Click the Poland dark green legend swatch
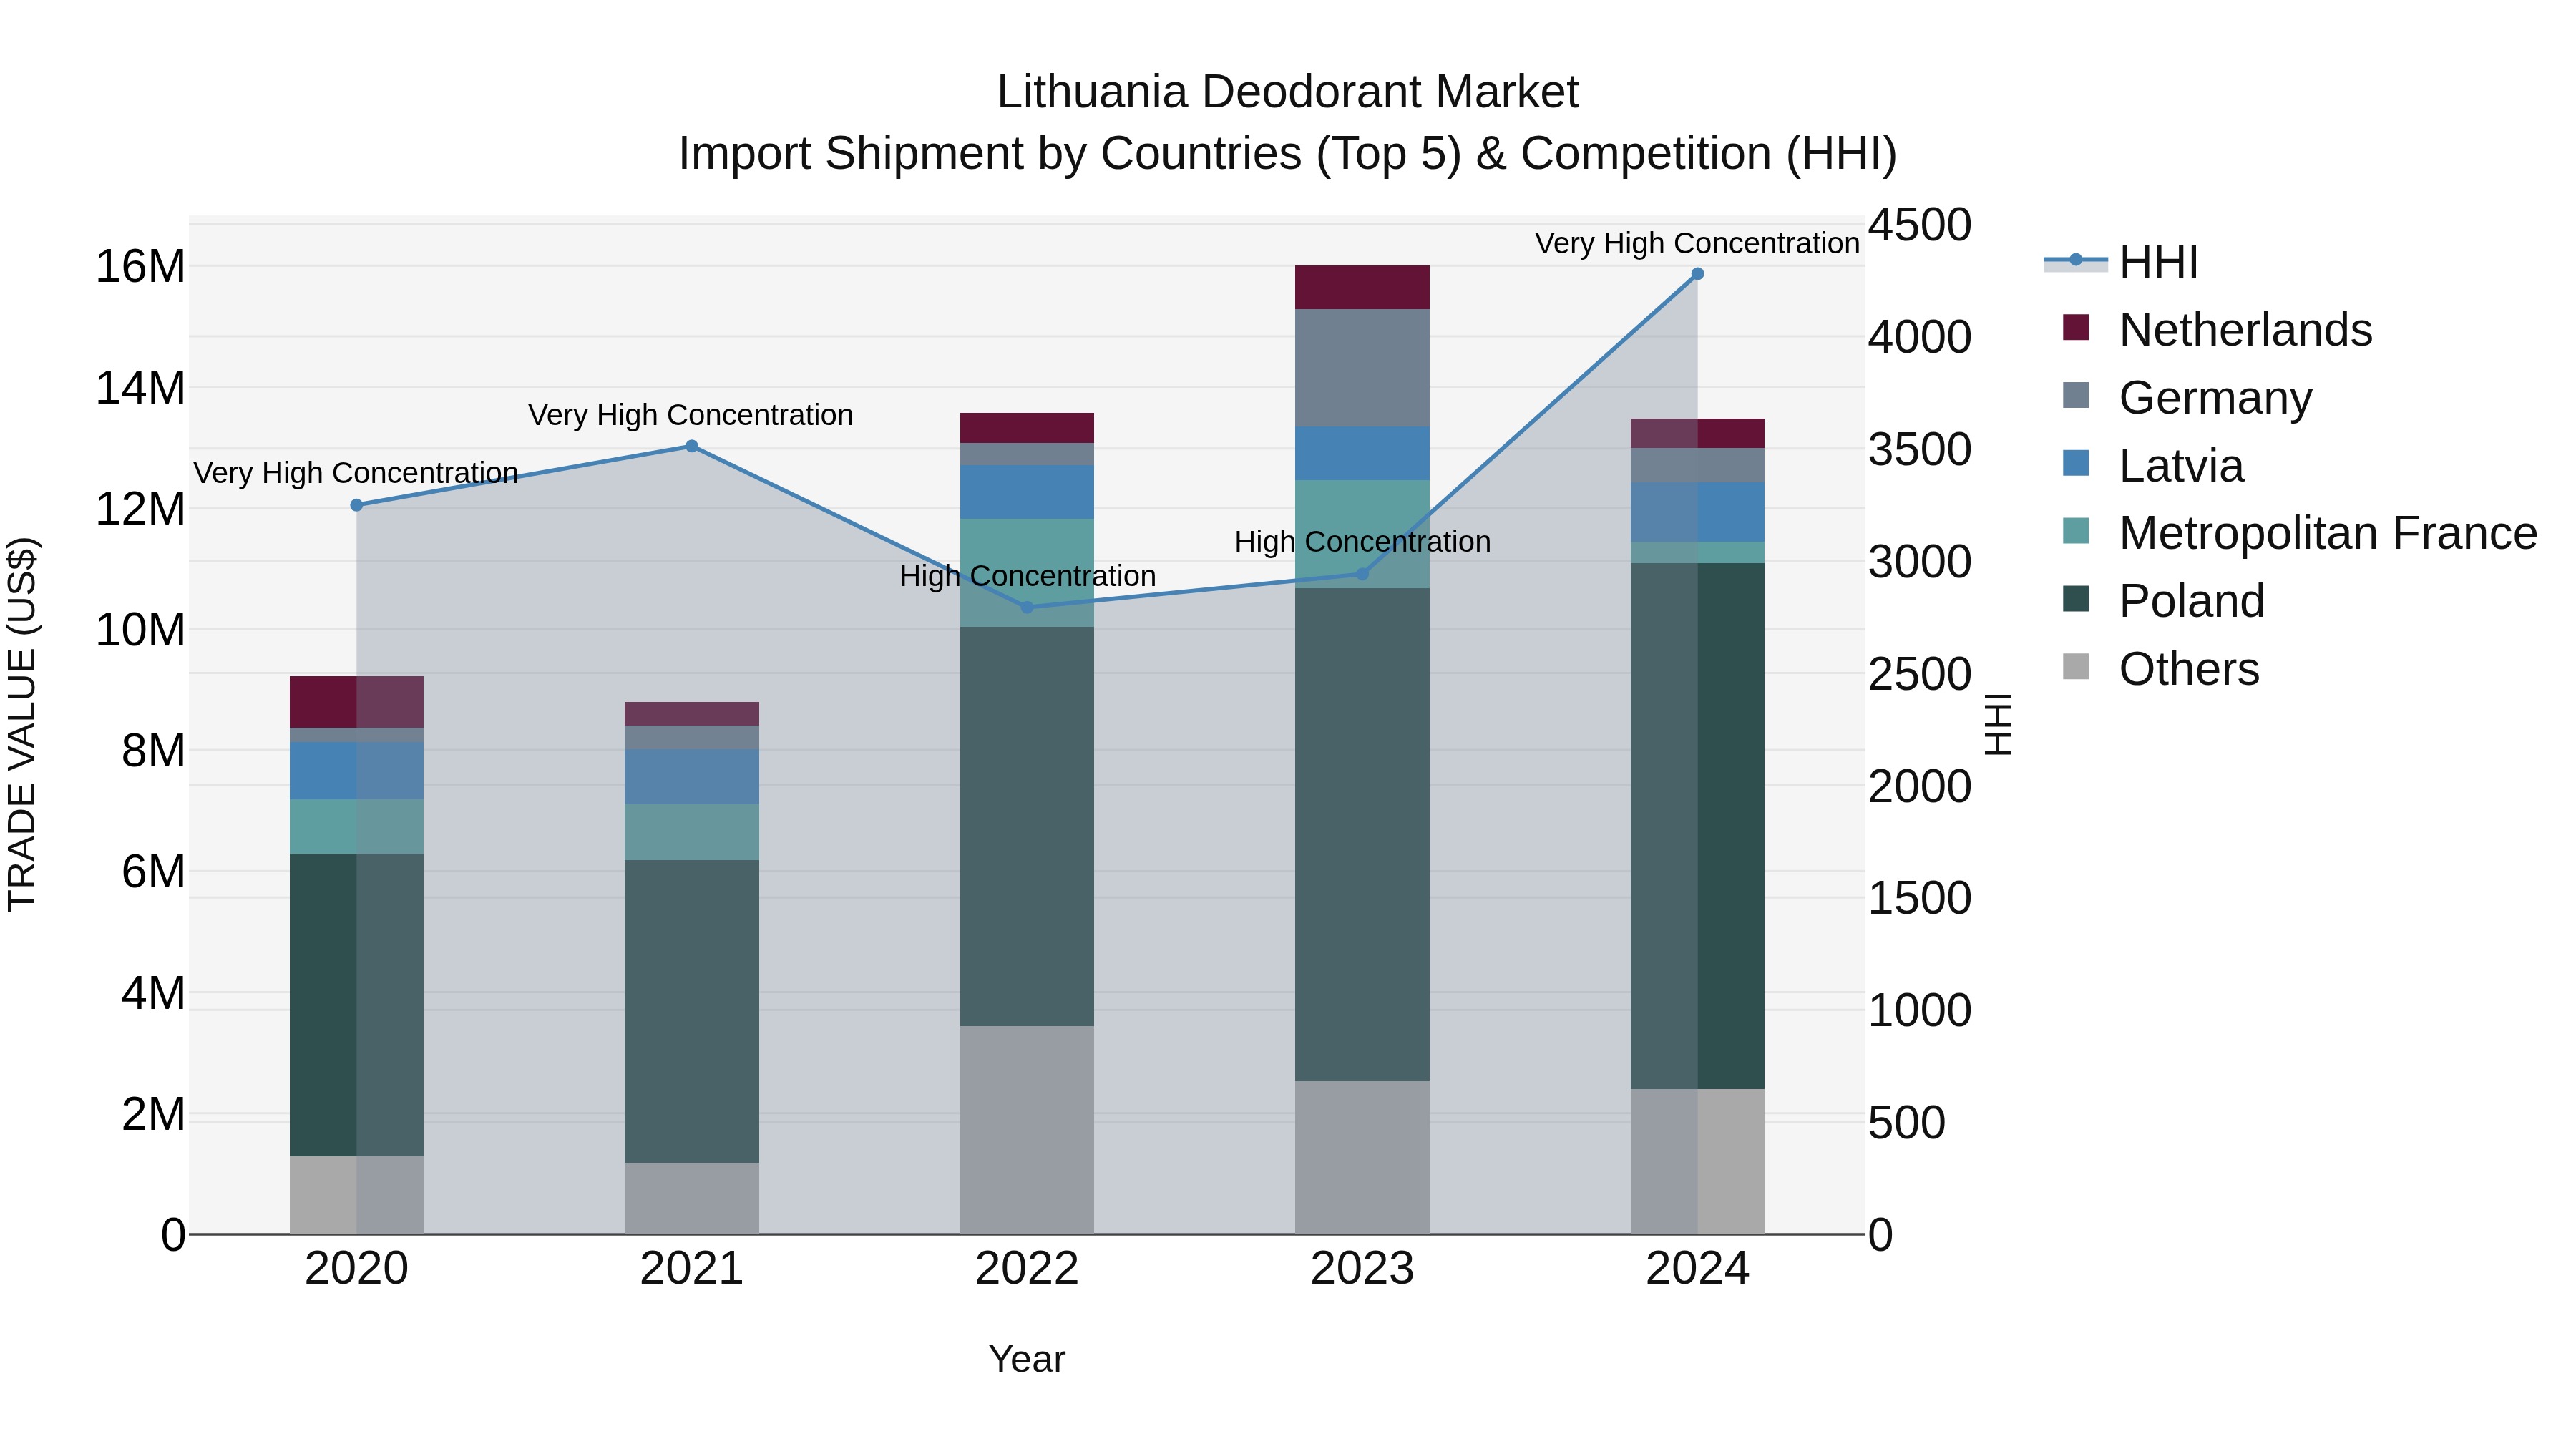 pyautogui.click(x=2076, y=598)
